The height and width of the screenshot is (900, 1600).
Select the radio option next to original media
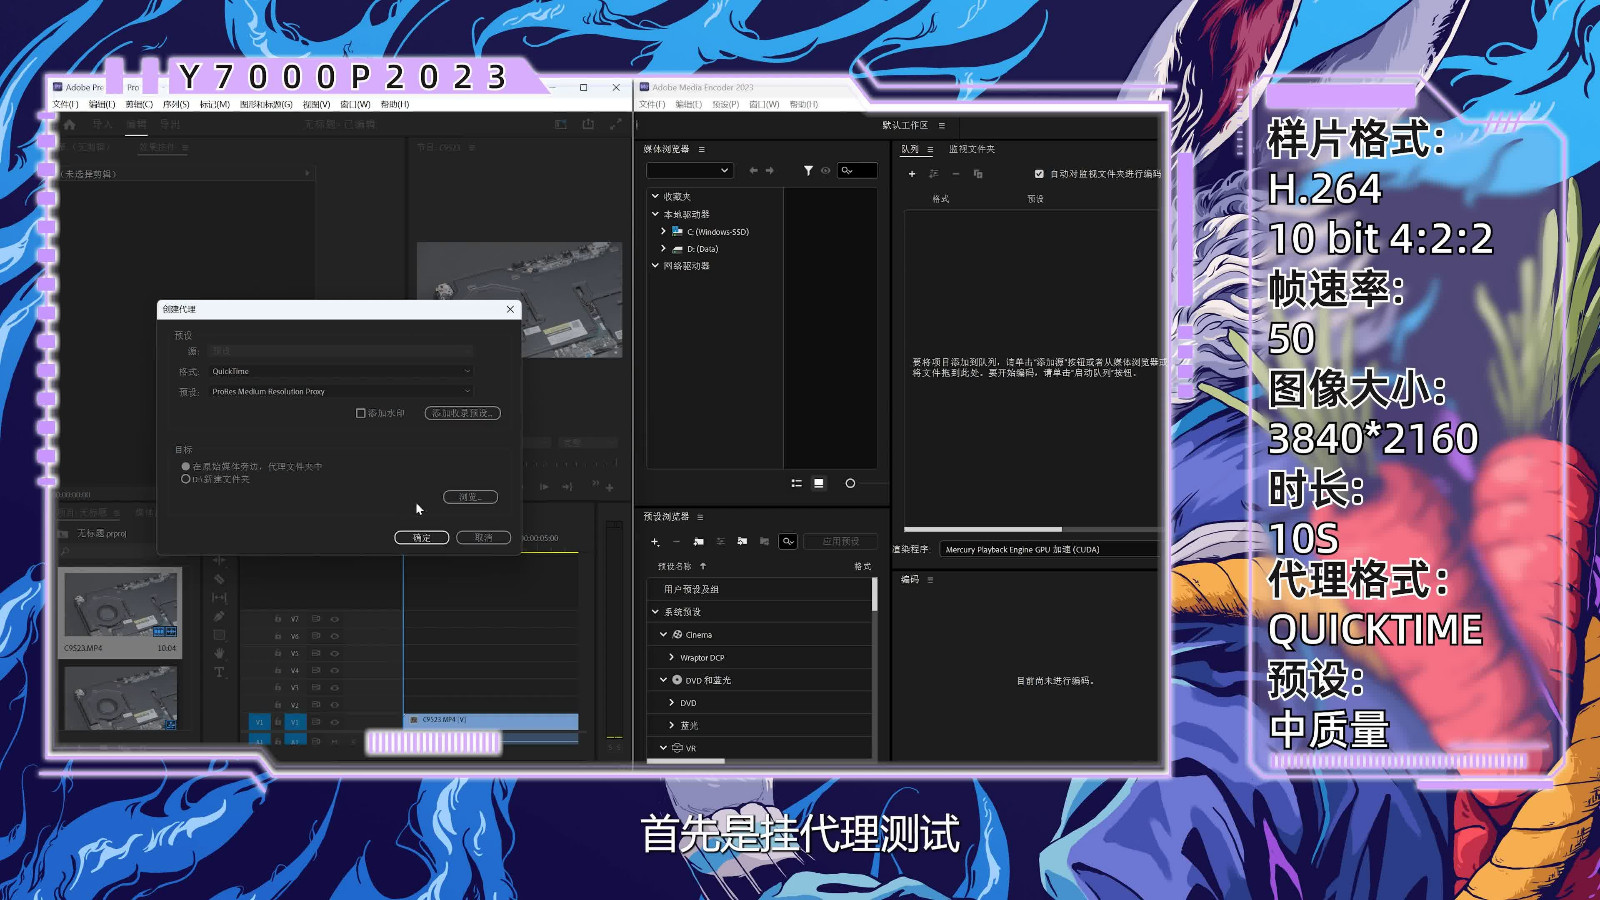pyautogui.click(x=186, y=467)
